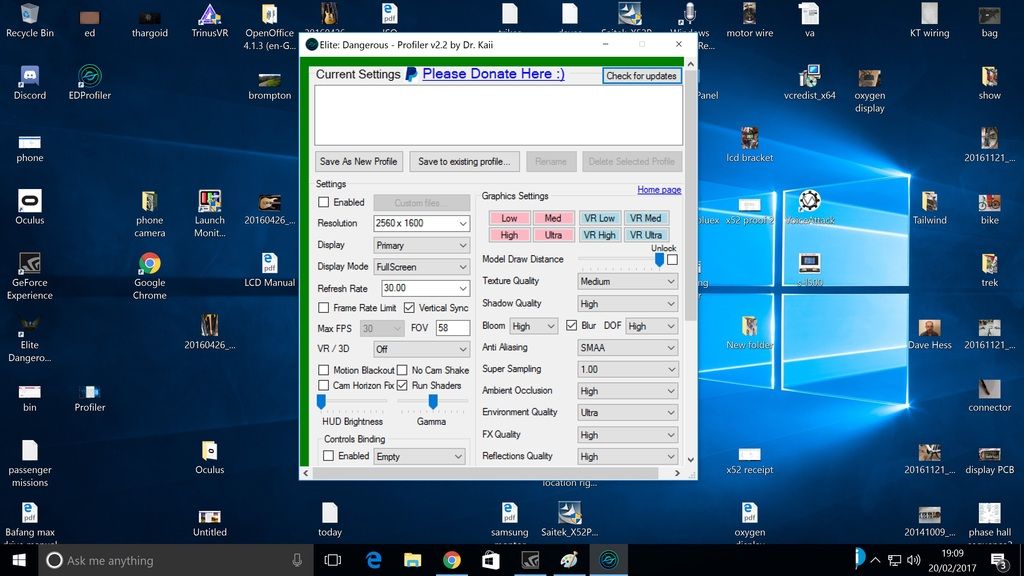
Task: Apply the VR High preset
Action: pyautogui.click(x=599, y=235)
